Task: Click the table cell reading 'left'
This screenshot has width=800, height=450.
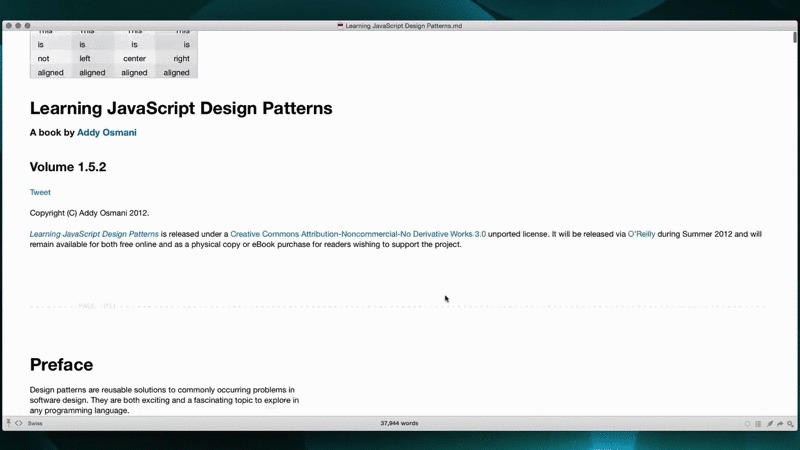Action: pos(85,59)
